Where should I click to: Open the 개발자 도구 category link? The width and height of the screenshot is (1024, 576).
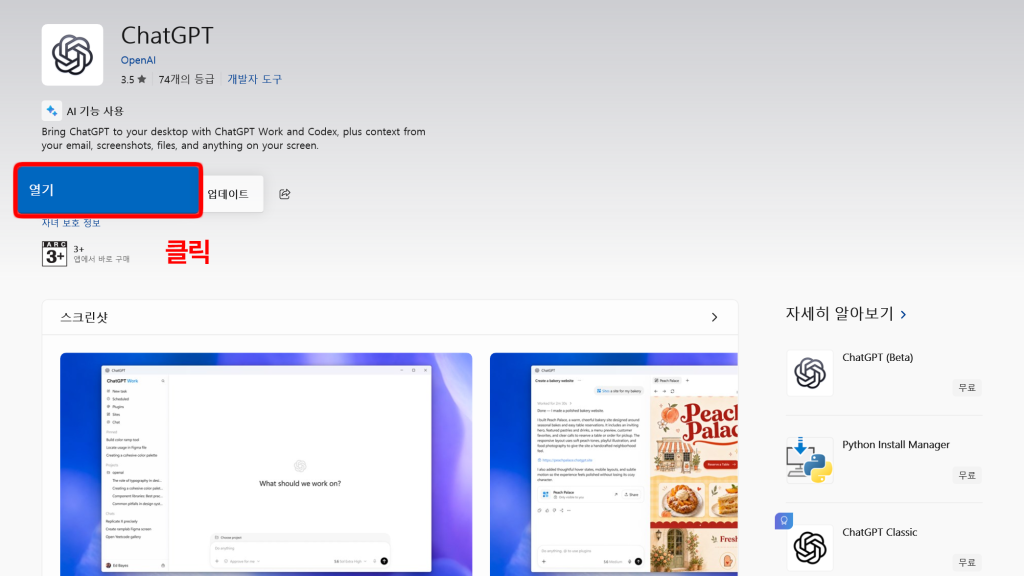[x=254, y=79]
